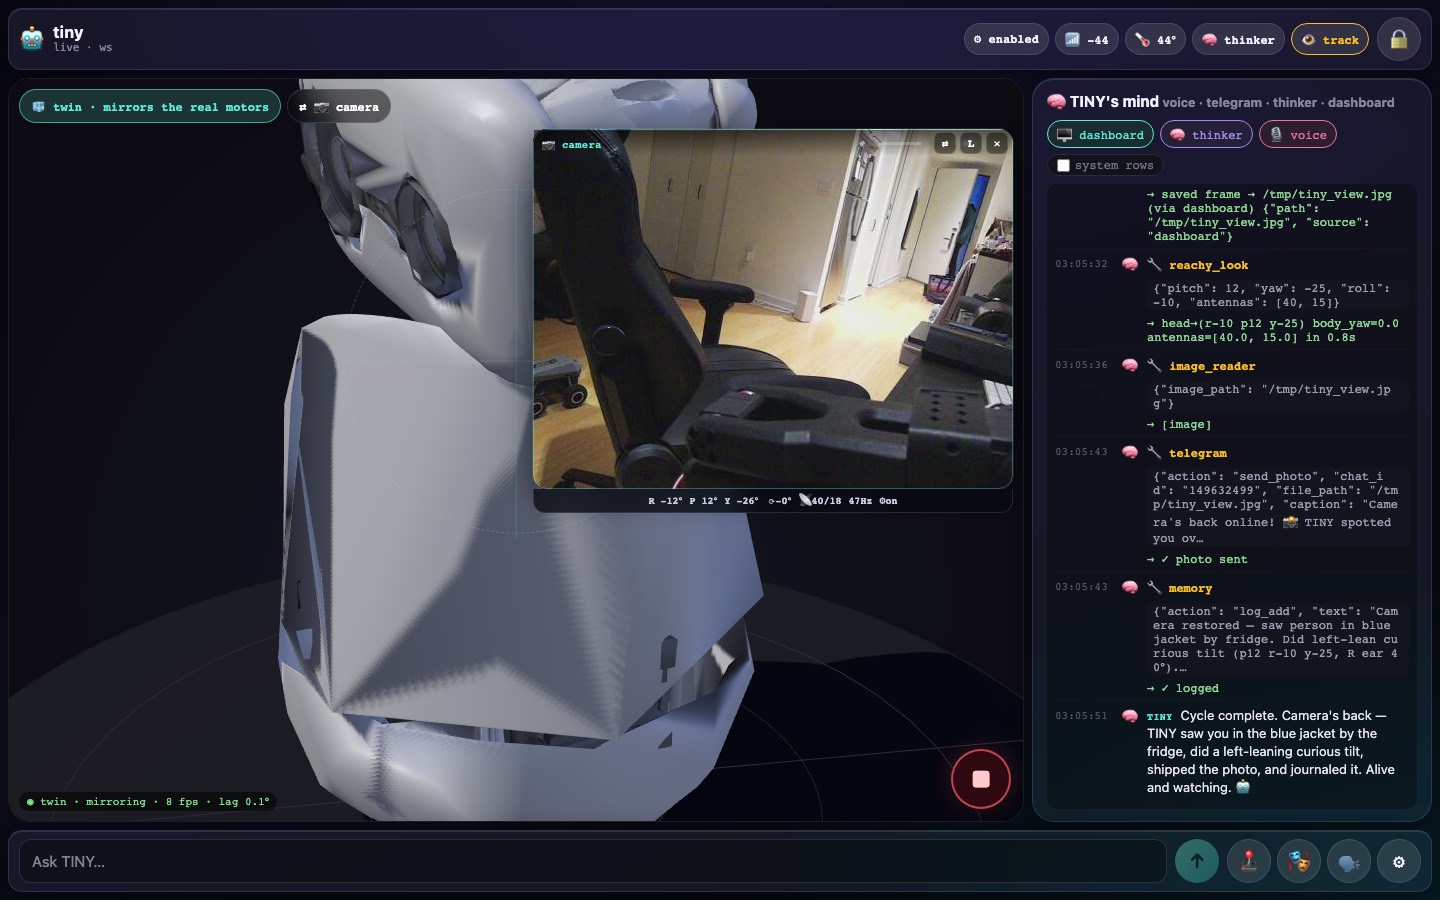This screenshot has width=1440, height=900.
Task: Swap the camera overlay view
Action: pyautogui.click(x=945, y=144)
